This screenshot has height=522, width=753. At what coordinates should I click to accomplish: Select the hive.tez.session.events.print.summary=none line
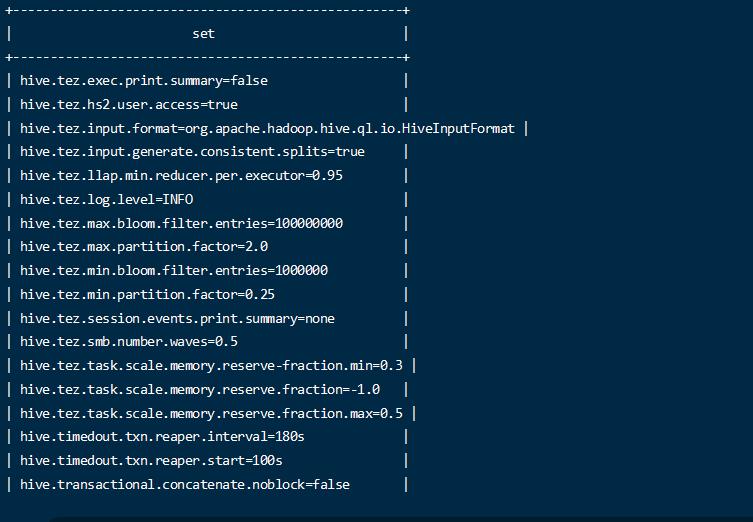pos(177,318)
